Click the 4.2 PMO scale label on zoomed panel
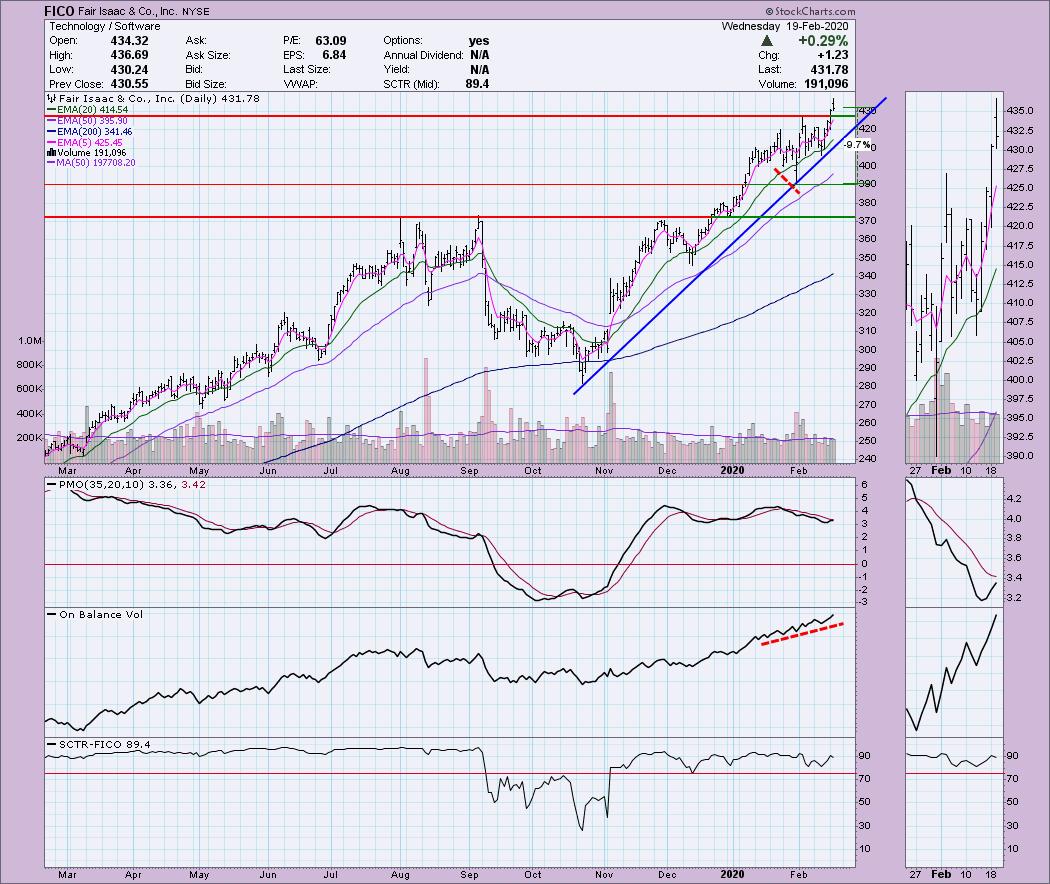The height and width of the screenshot is (884, 1050). [1014, 498]
